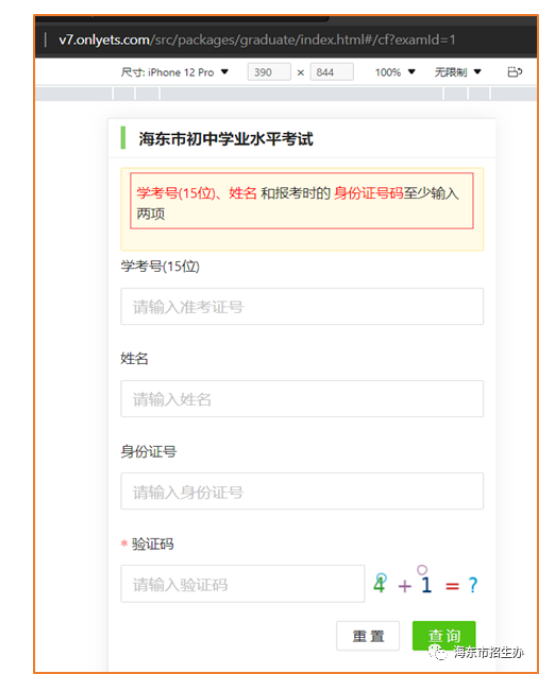
Task: Click the red-bordered input requirements notice
Action: pos(302,201)
